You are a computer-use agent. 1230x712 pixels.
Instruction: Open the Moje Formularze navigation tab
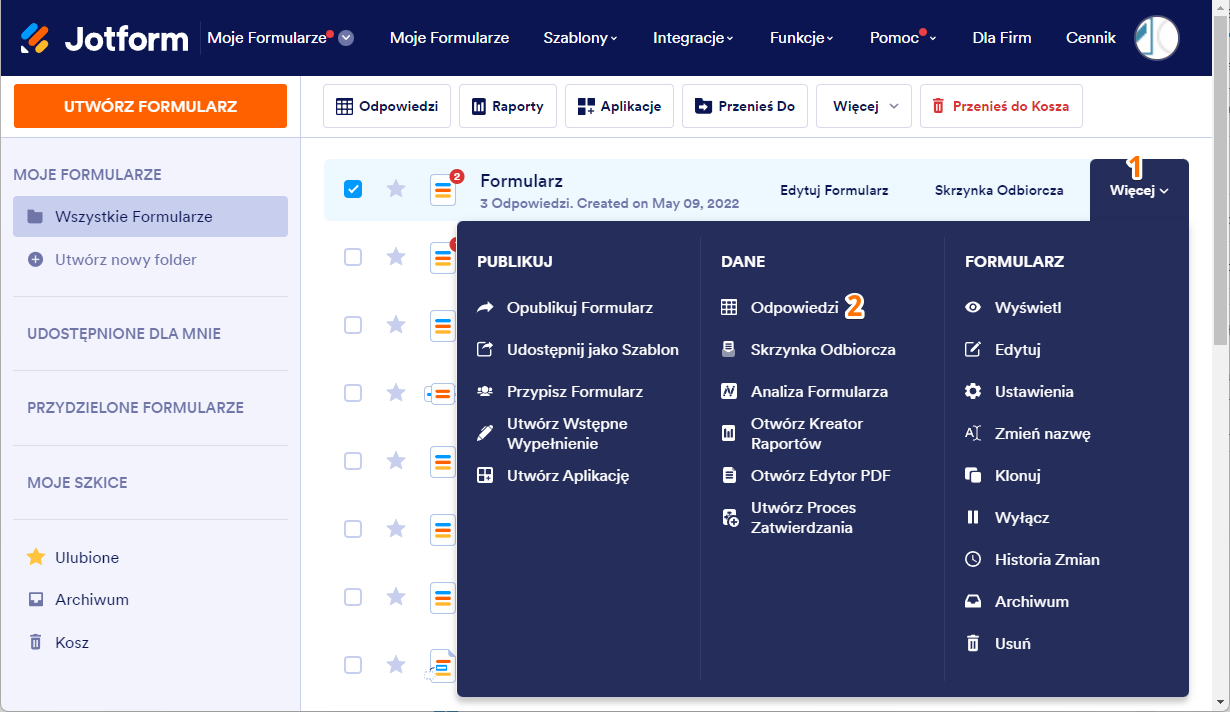pos(449,38)
